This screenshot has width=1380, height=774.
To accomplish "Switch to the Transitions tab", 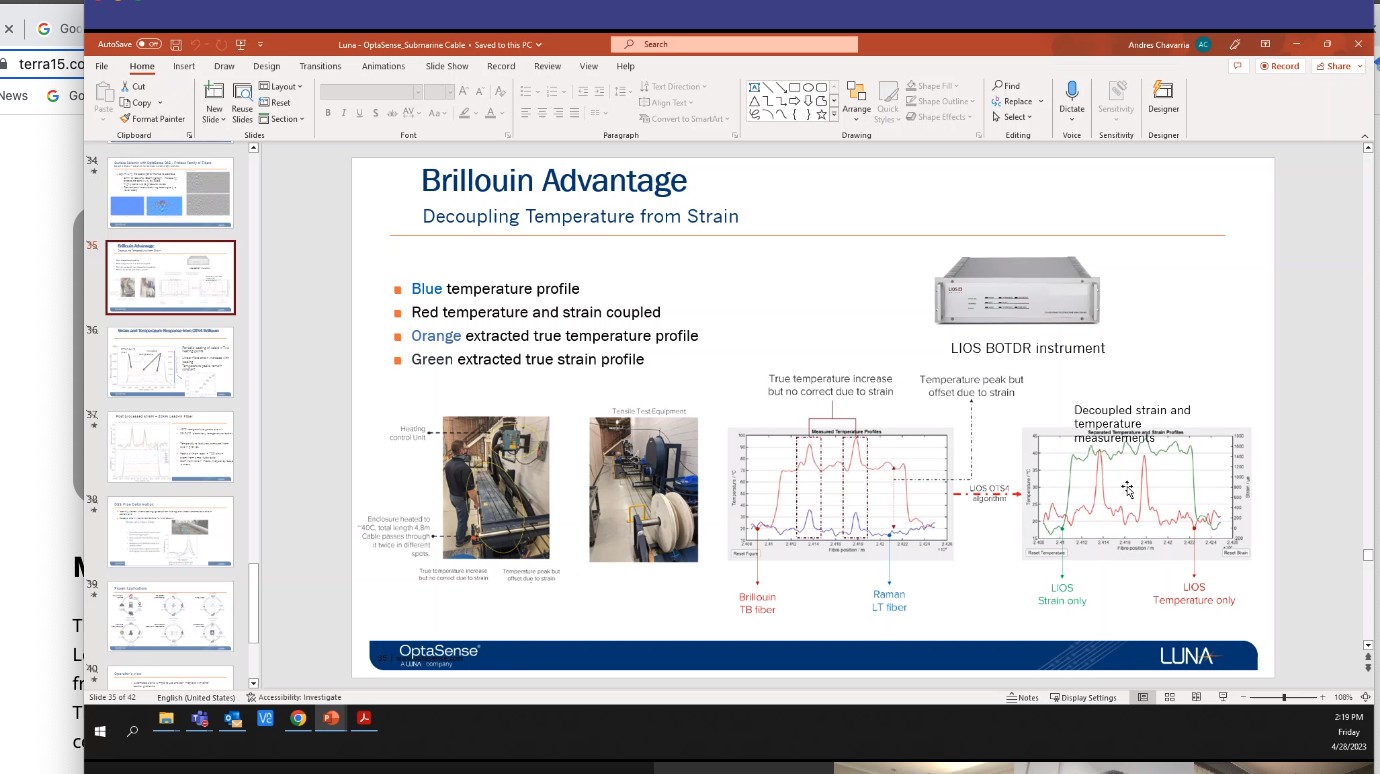I will (x=320, y=66).
